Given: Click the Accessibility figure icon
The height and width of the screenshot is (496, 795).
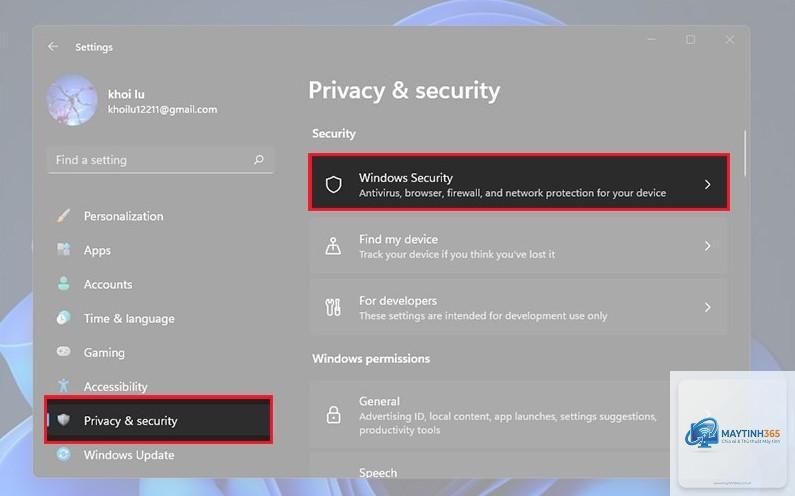Looking at the screenshot, I should point(63,385).
